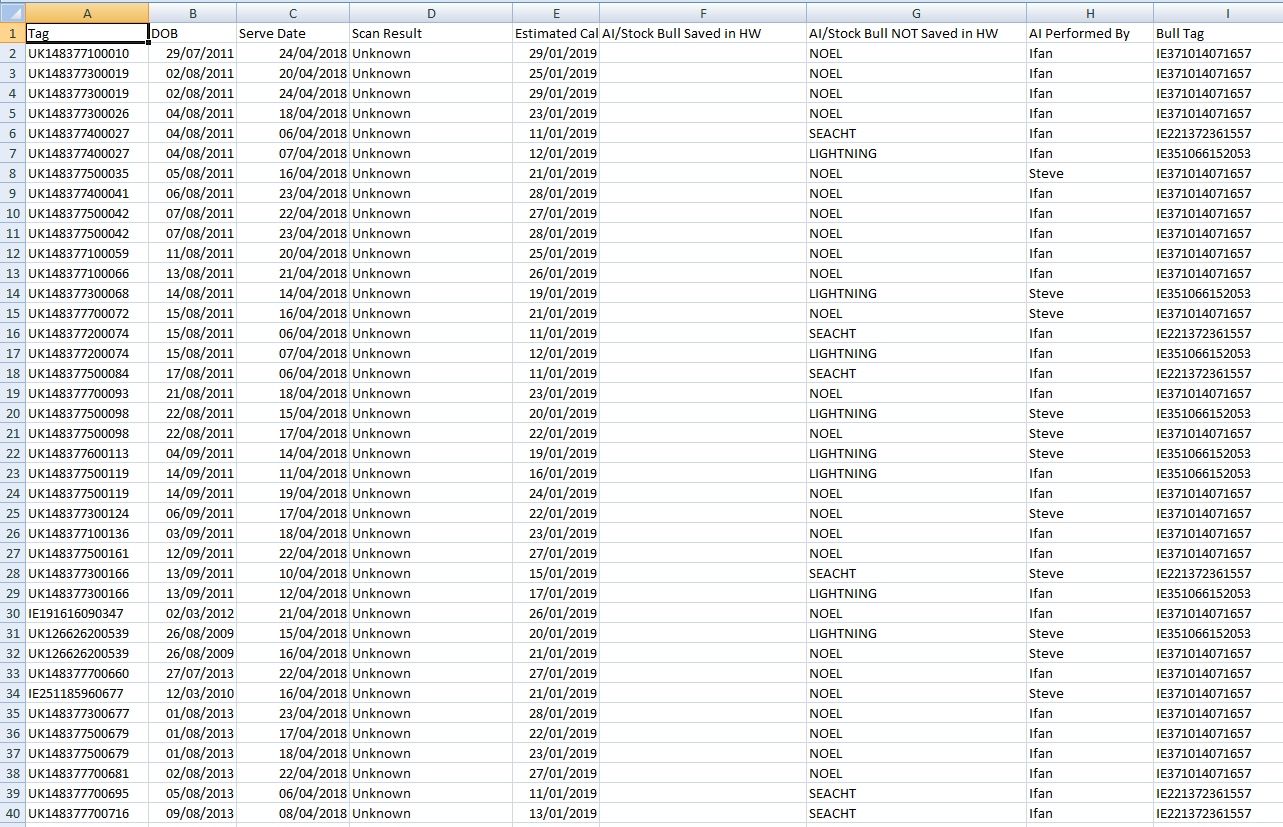This screenshot has height=827, width=1283.
Task: Click DOB cell 02/03/2012
Action: tap(193, 613)
